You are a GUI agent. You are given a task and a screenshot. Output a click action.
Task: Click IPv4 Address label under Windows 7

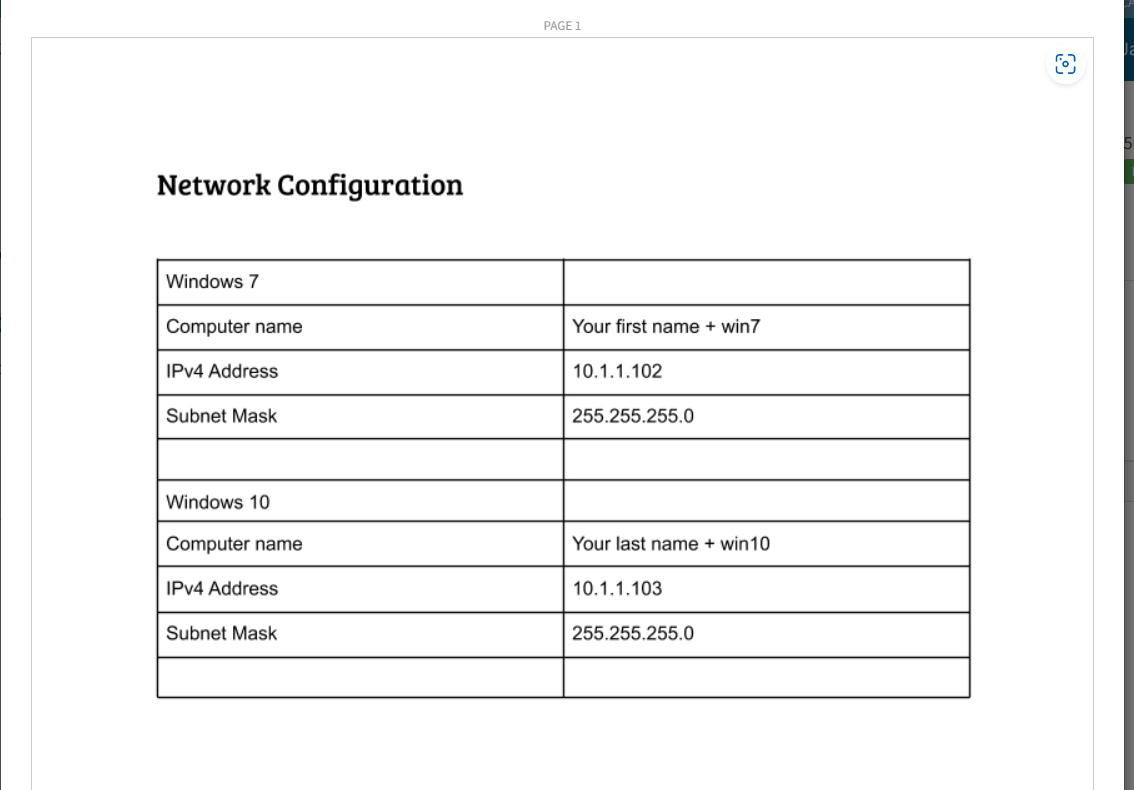(x=221, y=371)
